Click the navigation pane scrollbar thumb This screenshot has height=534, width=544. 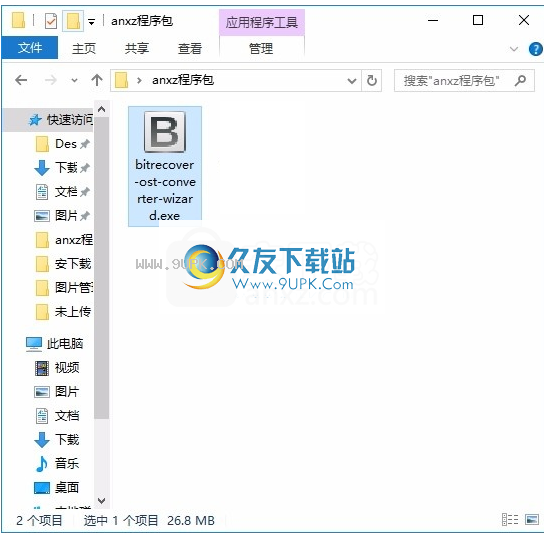[101, 268]
